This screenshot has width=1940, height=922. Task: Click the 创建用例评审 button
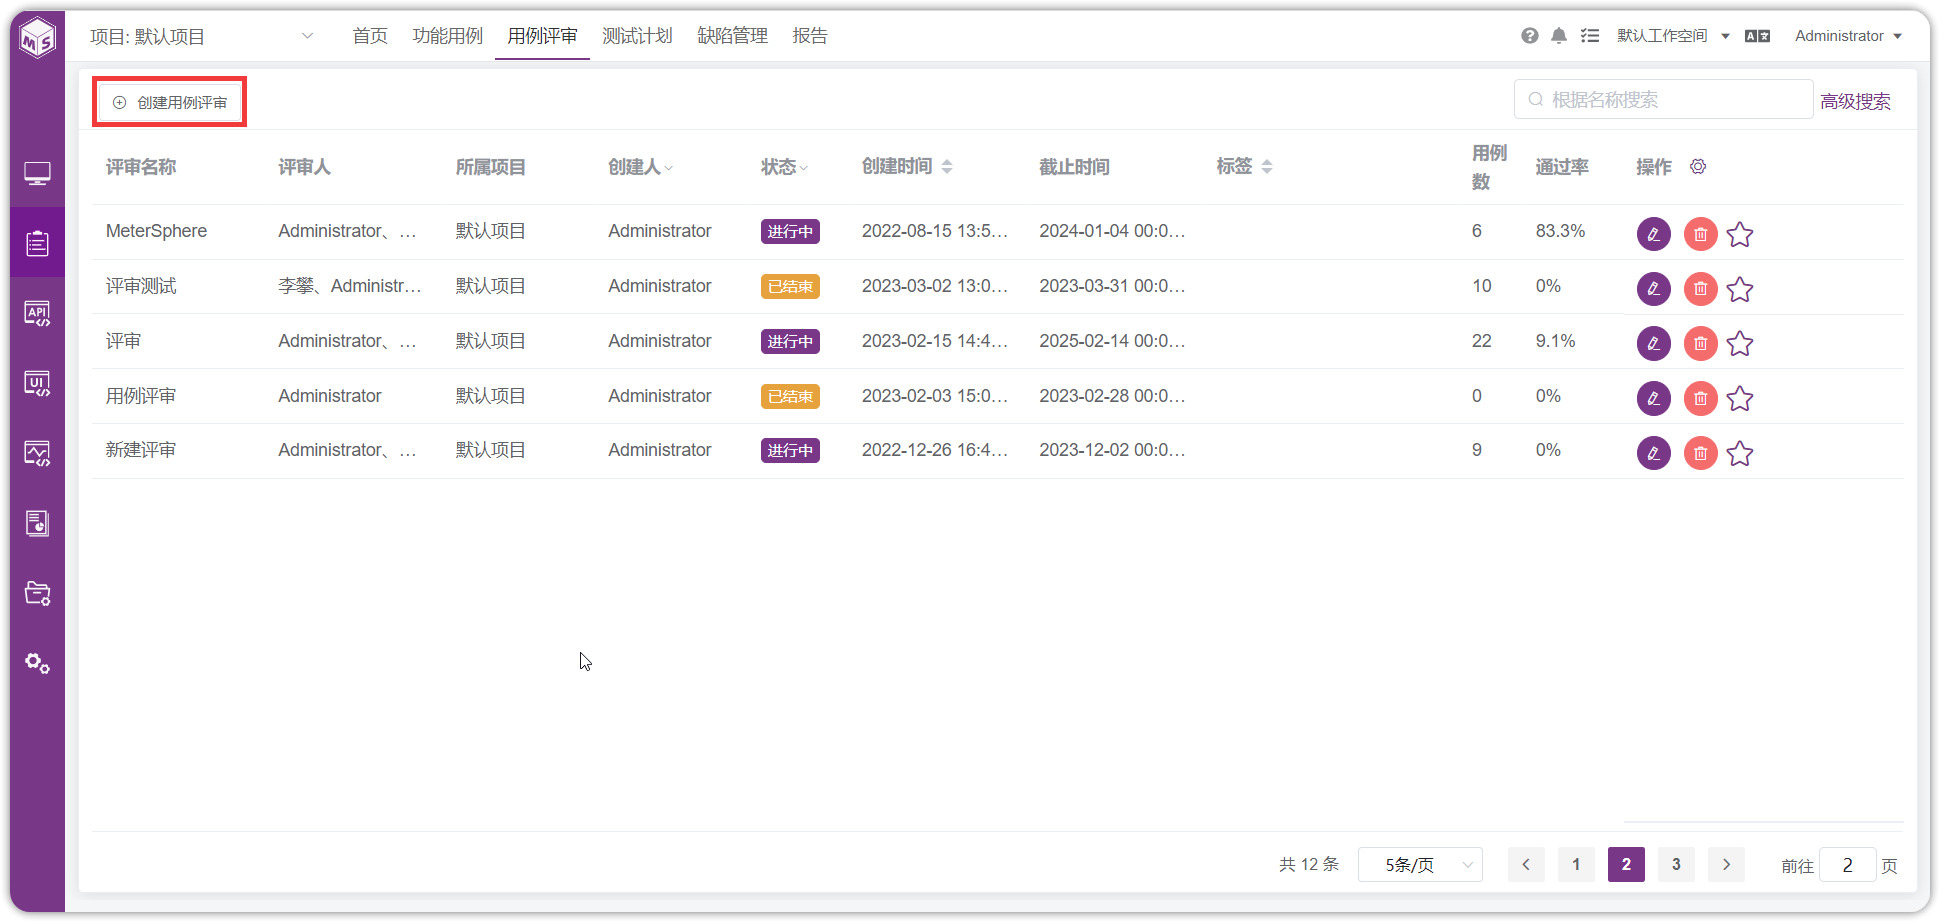pyautogui.click(x=170, y=102)
